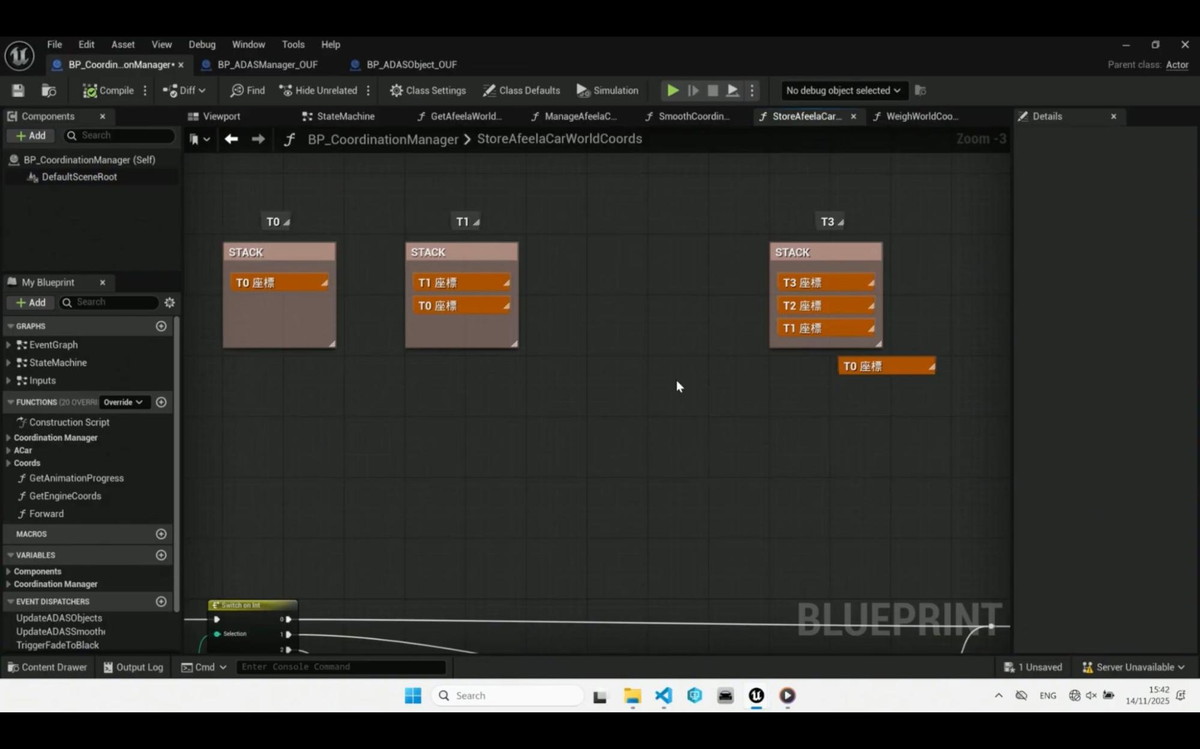Toggle Hide Unrelated nodes
The image size is (1200, 749).
pyautogui.click(x=319, y=90)
